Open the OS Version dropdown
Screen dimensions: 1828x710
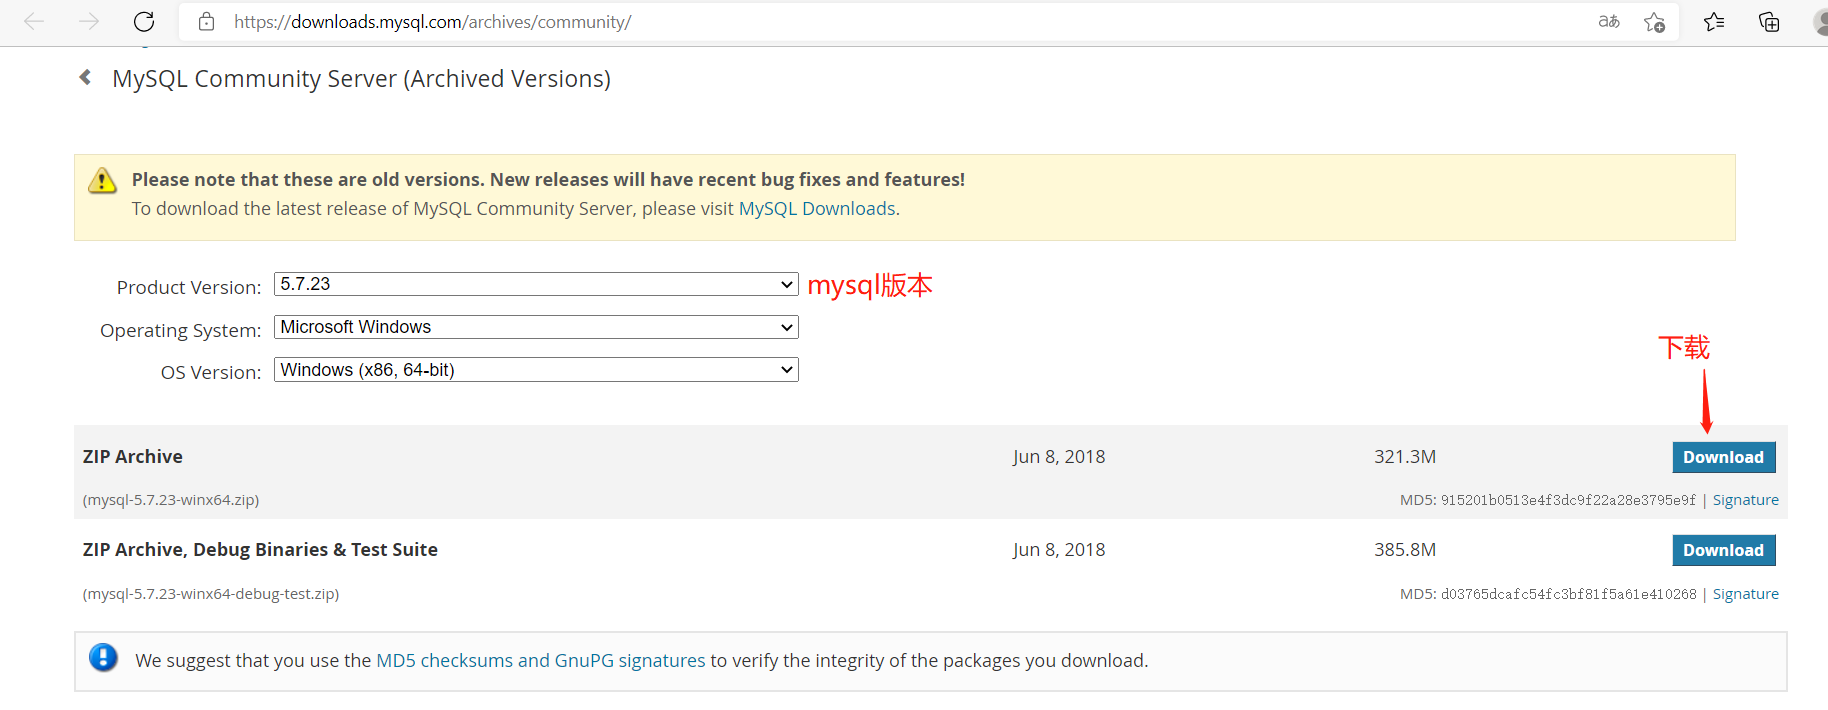click(536, 370)
